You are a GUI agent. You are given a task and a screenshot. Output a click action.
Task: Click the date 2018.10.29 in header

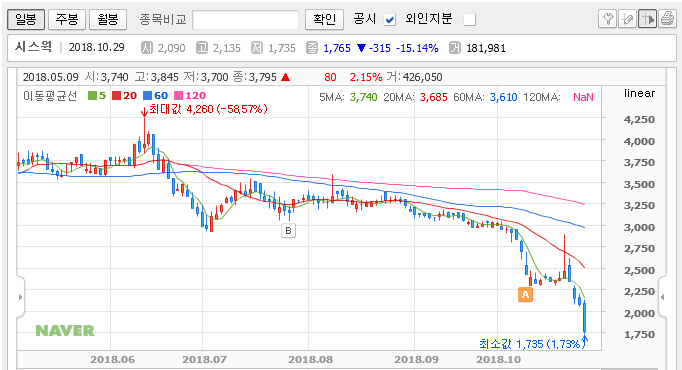coord(97,47)
